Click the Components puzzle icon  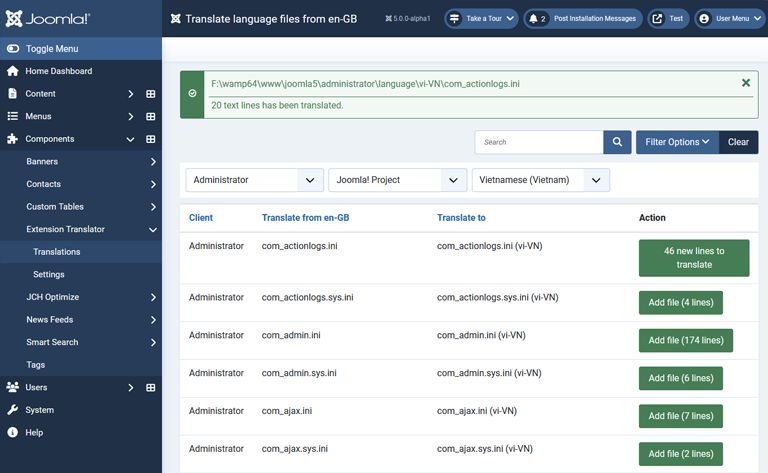13,139
